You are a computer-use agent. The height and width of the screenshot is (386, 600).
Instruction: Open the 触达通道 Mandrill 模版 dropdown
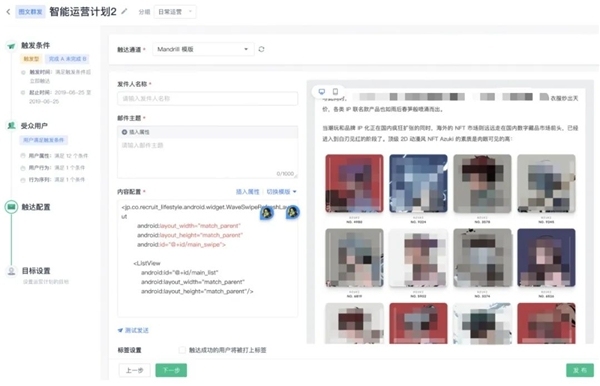(203, 49)
